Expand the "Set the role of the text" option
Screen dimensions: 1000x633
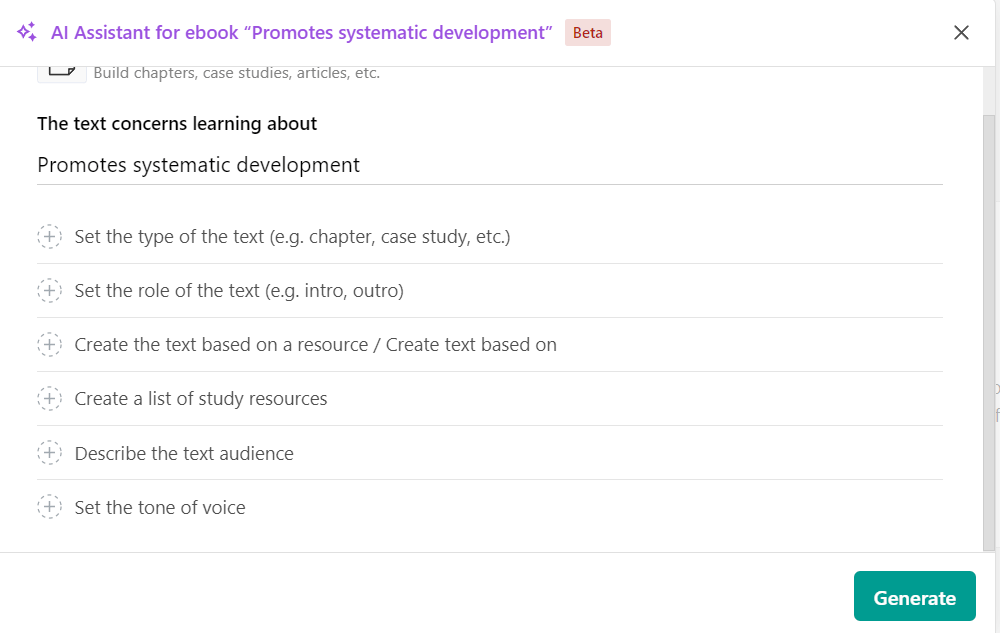(x=239, y=291)
